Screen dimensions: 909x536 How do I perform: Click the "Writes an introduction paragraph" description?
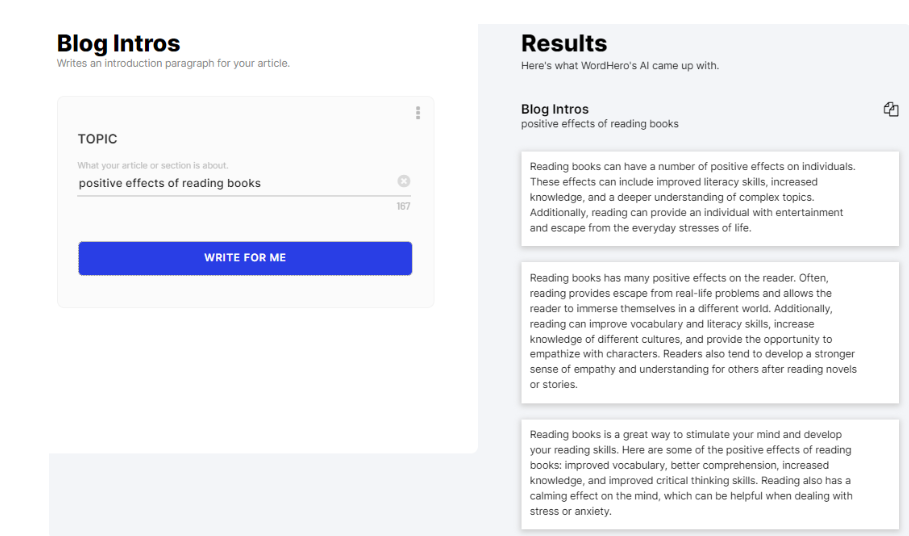click(x=173, y=64)
